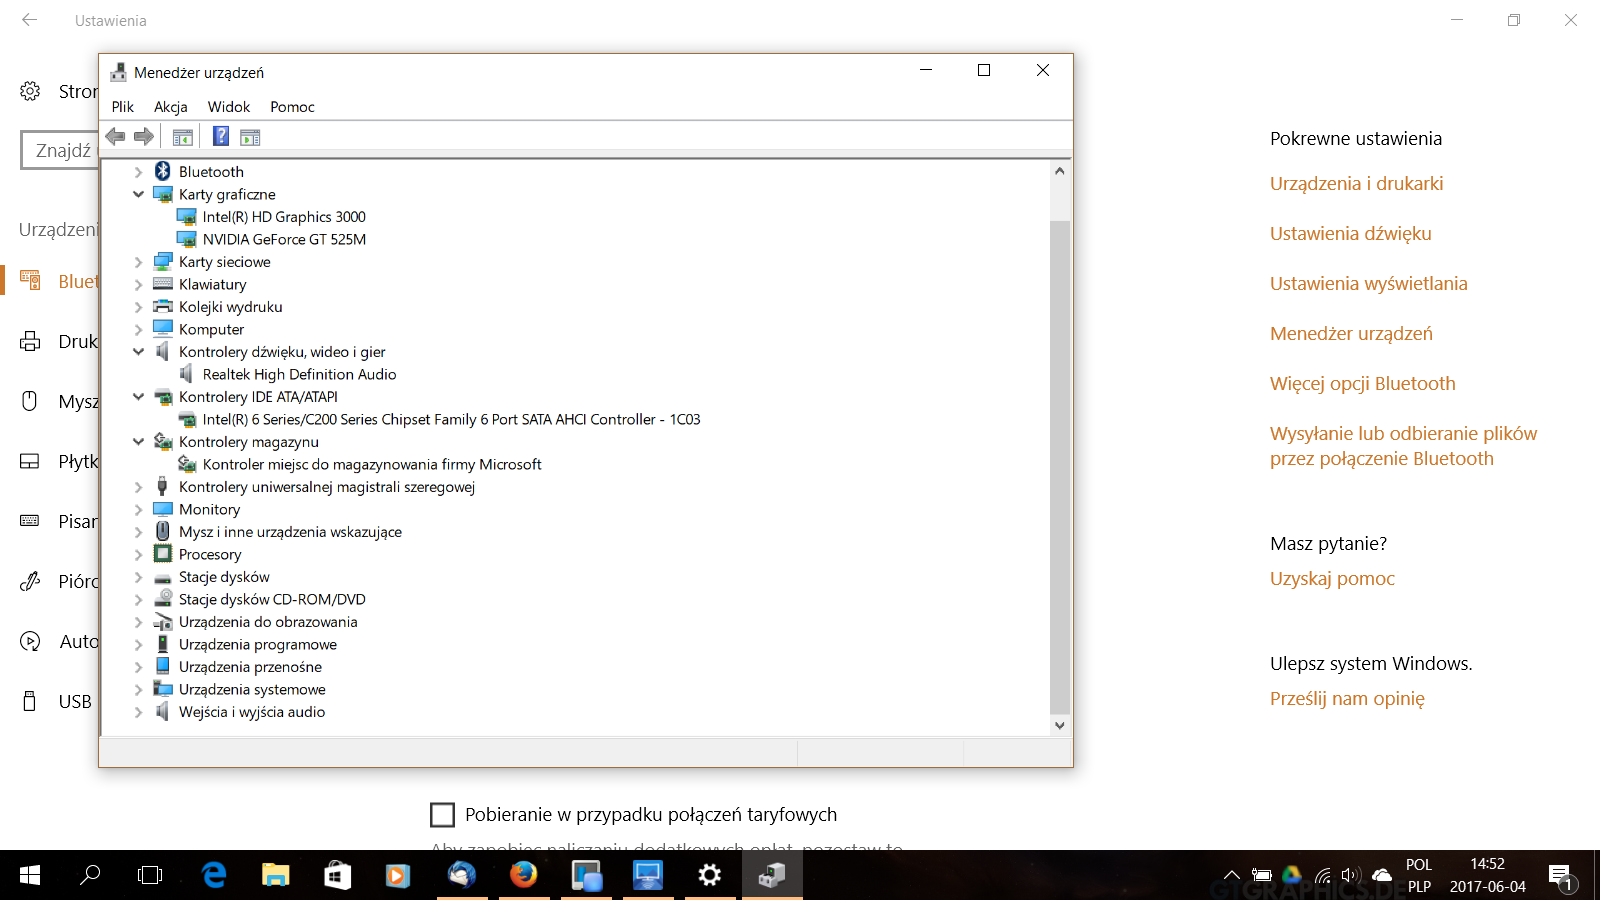Open the Action Center notification icon

point(1563,877)
